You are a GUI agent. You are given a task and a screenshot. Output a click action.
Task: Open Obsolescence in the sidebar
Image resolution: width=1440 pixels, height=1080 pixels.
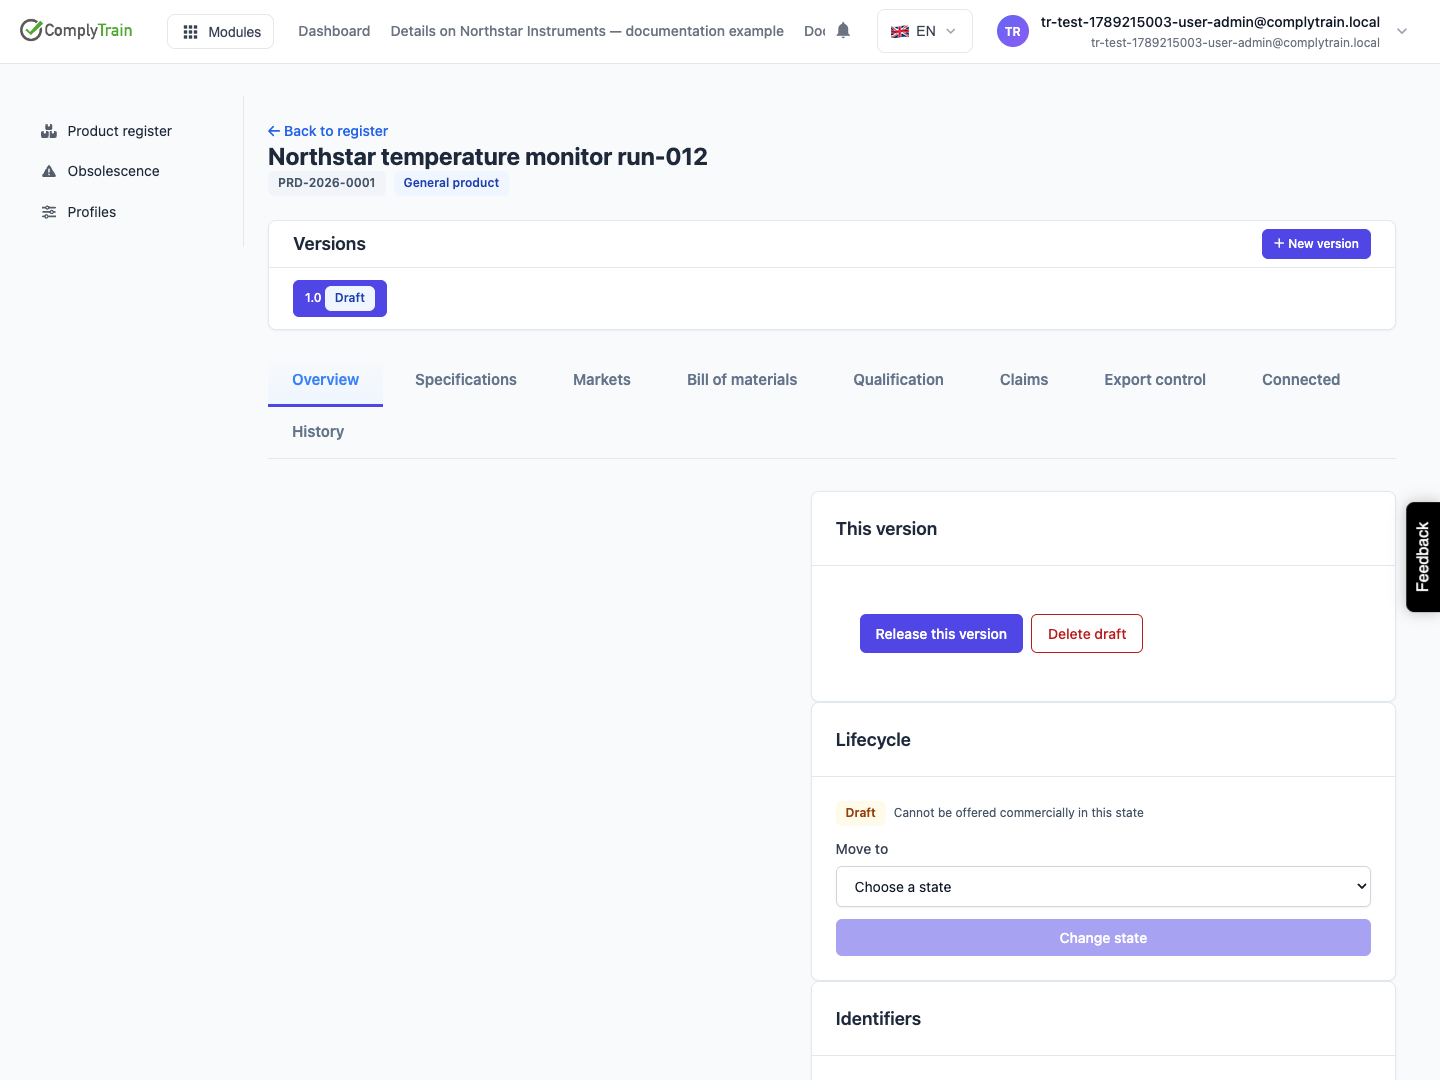click(113, 171)
